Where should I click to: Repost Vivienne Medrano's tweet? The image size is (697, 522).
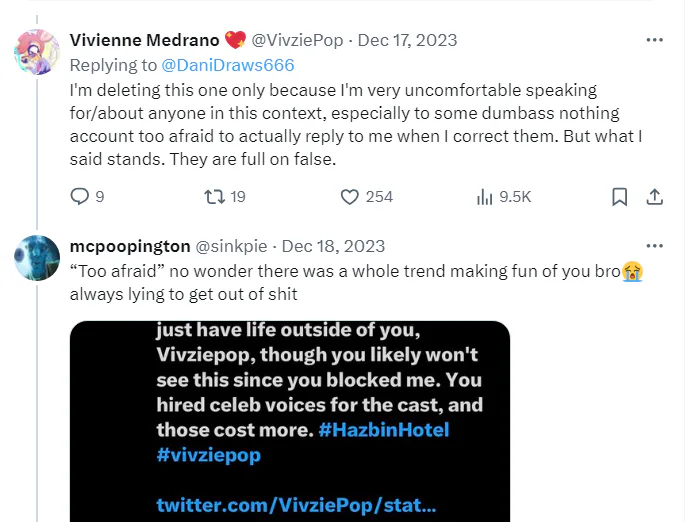(x=212, y=197)
